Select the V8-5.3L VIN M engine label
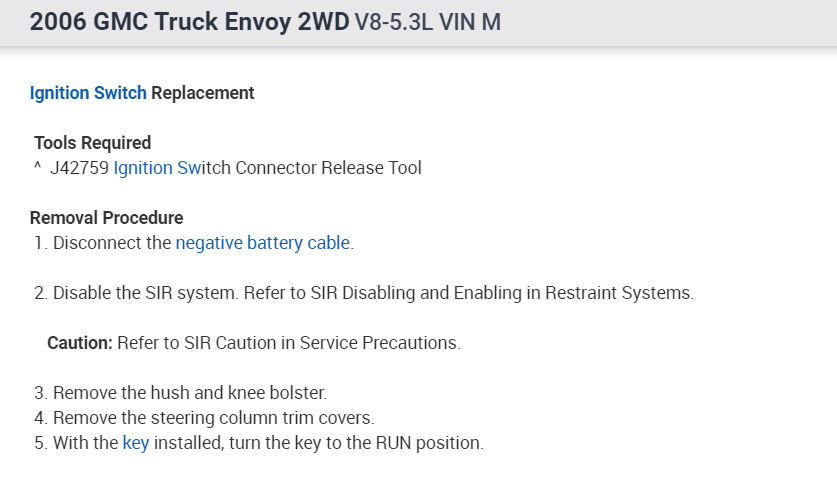The height and width of the screenshot is (483, 837). [428, 22]
